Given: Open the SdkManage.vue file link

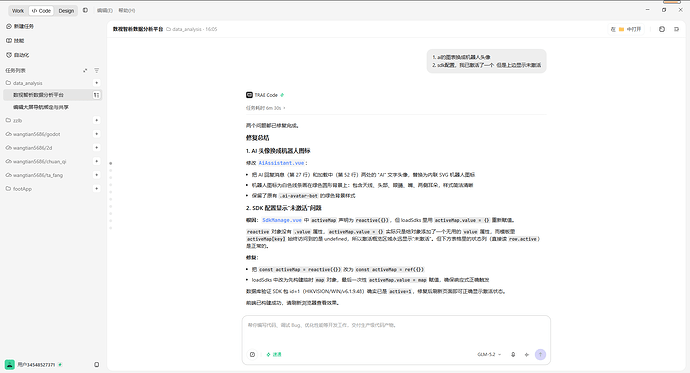Looking at the screenshot, I should [x=282, y=220].
